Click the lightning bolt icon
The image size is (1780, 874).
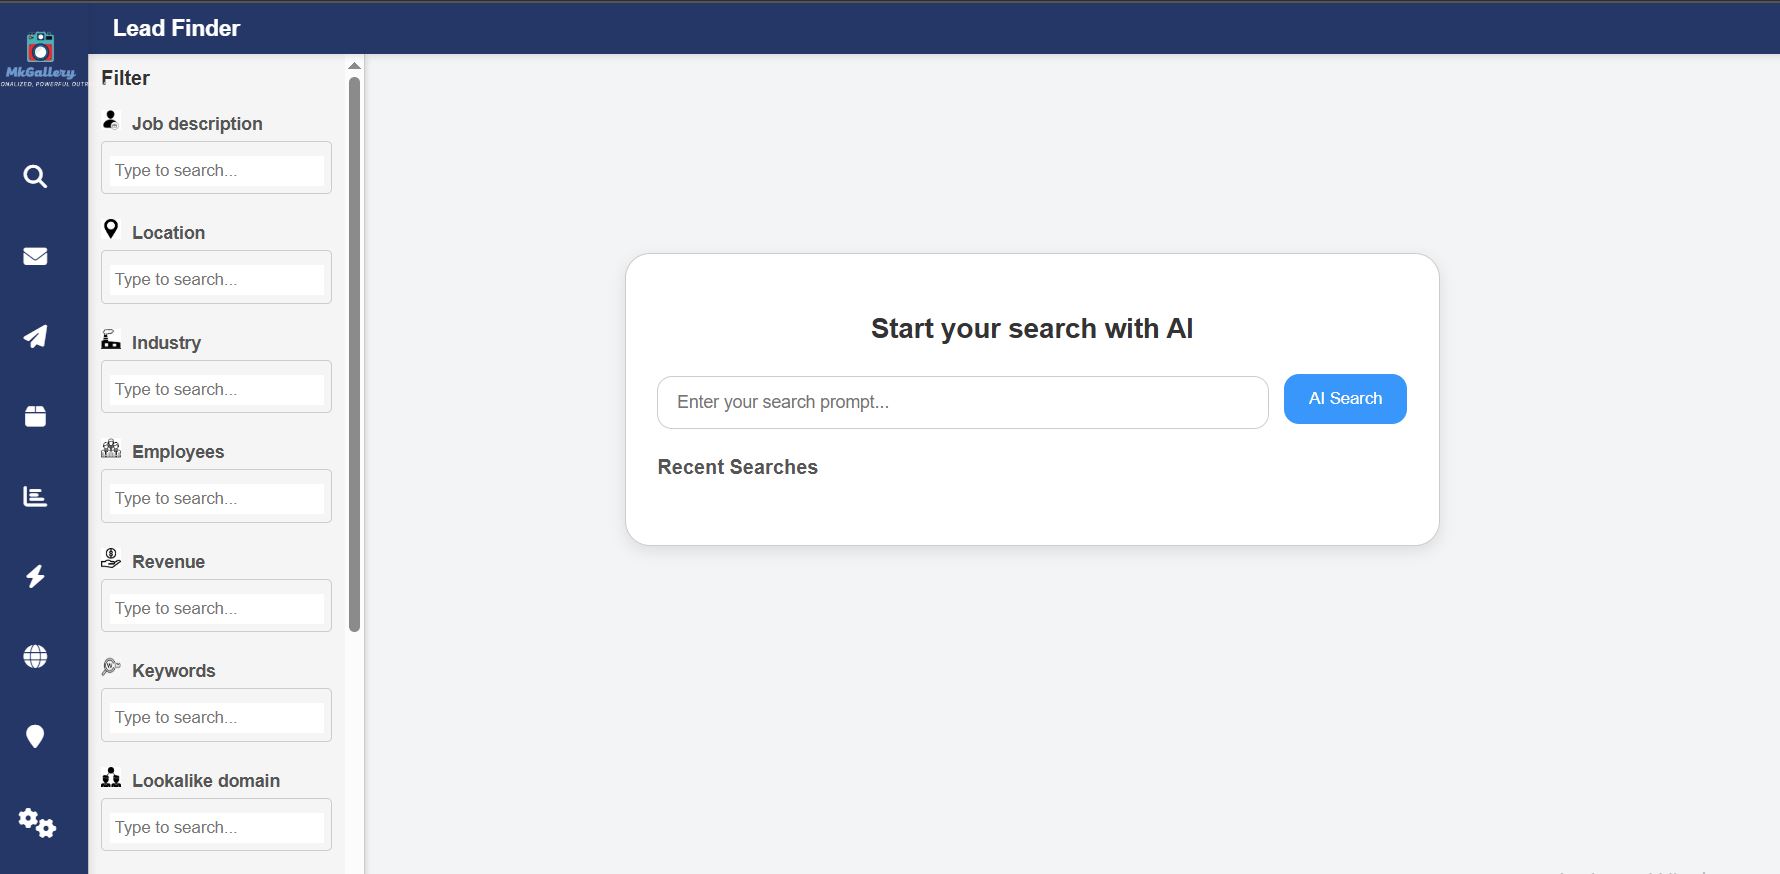[x=35, y=576]
